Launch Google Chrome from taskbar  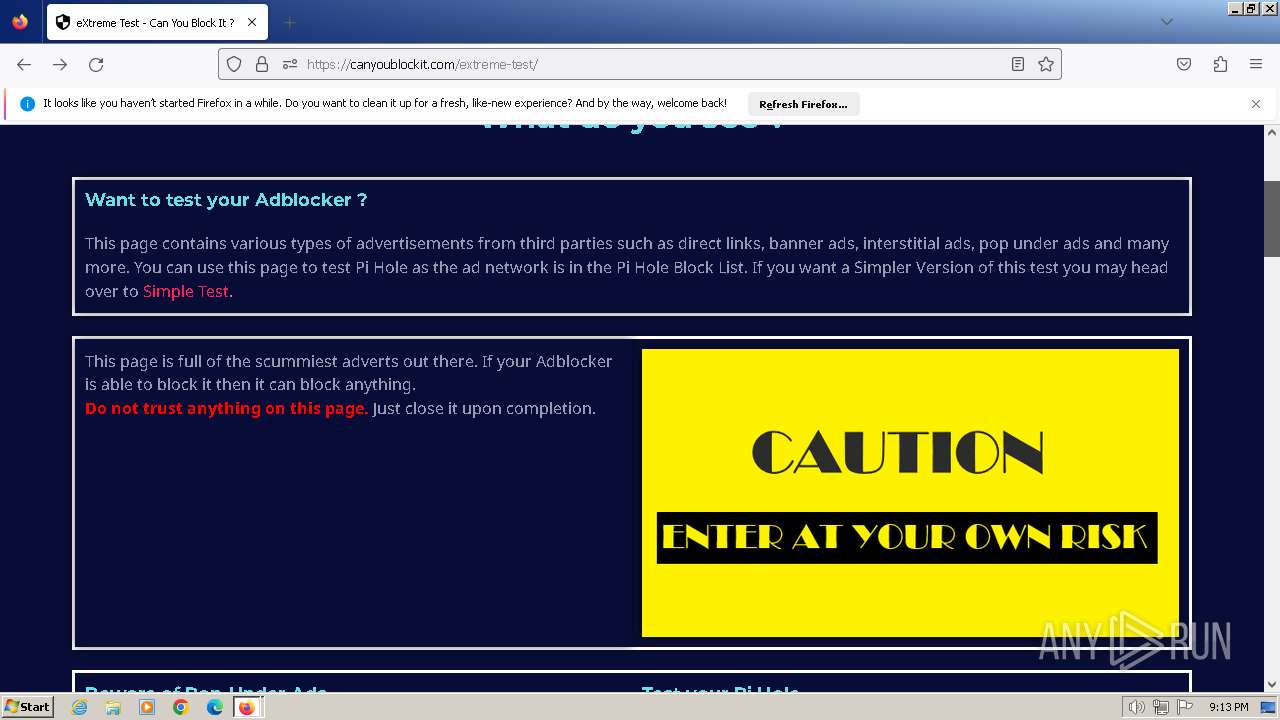point(181,707)
